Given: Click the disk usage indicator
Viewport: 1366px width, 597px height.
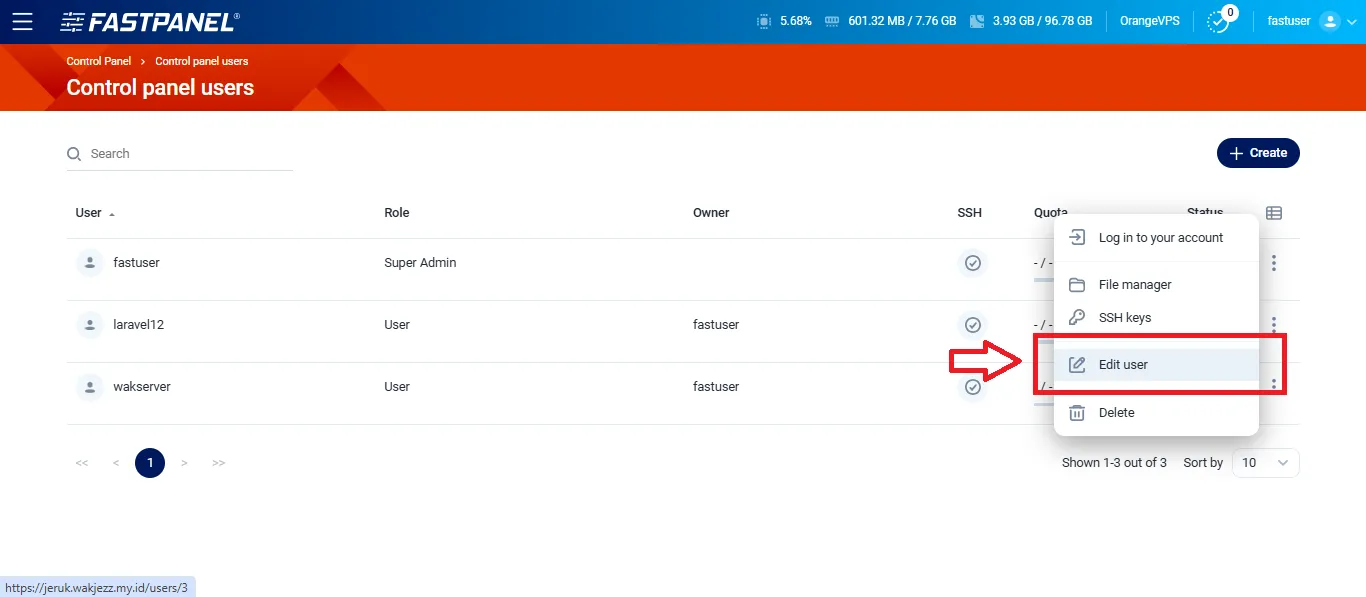Looking at the screenshot, I should point(1030,21).
